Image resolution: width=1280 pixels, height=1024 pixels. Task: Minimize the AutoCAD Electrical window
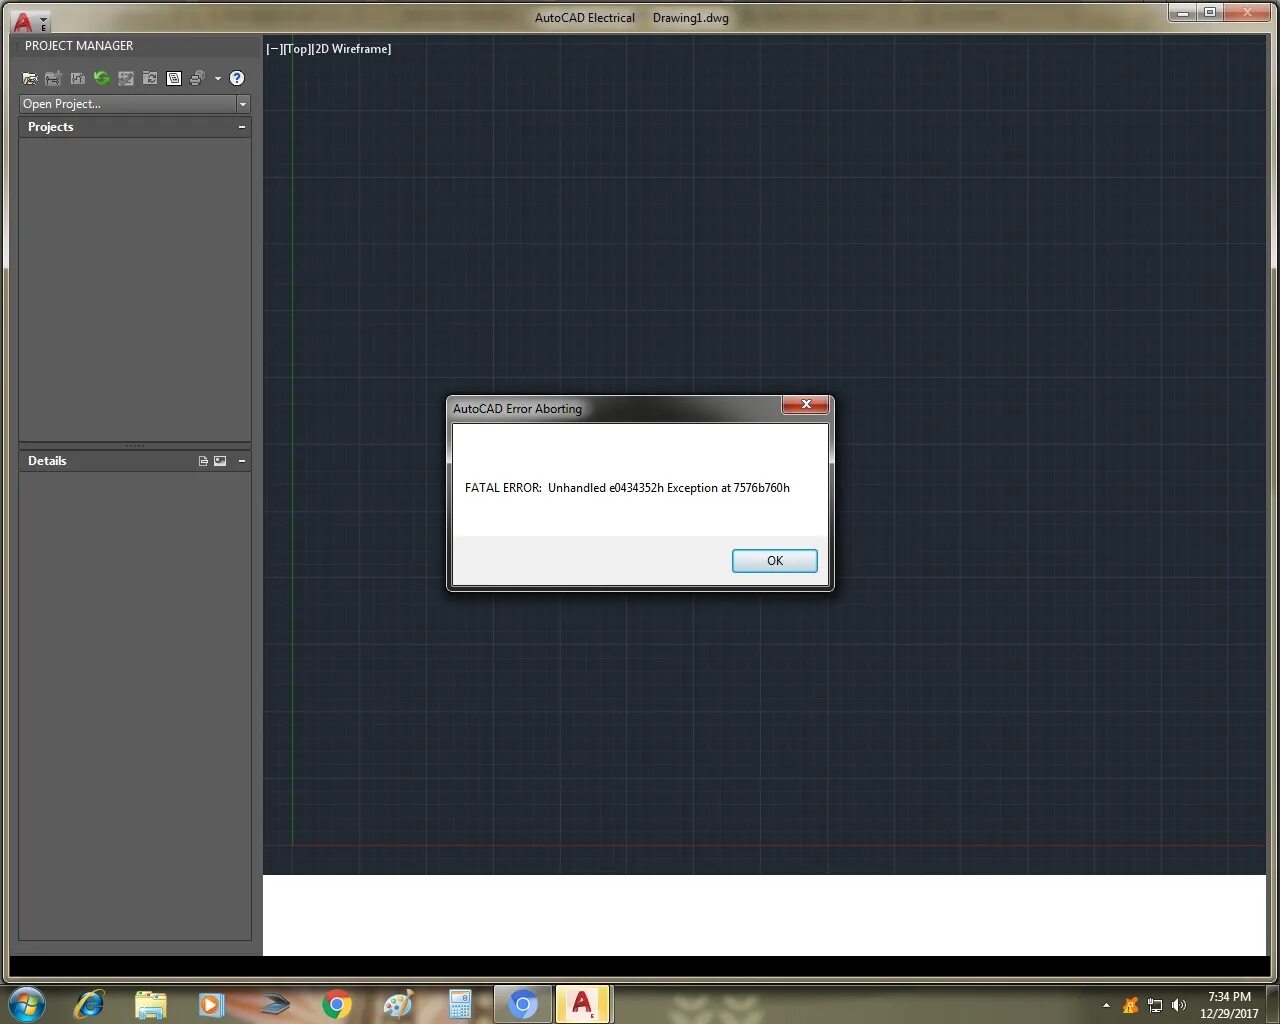coord(1182,13)
